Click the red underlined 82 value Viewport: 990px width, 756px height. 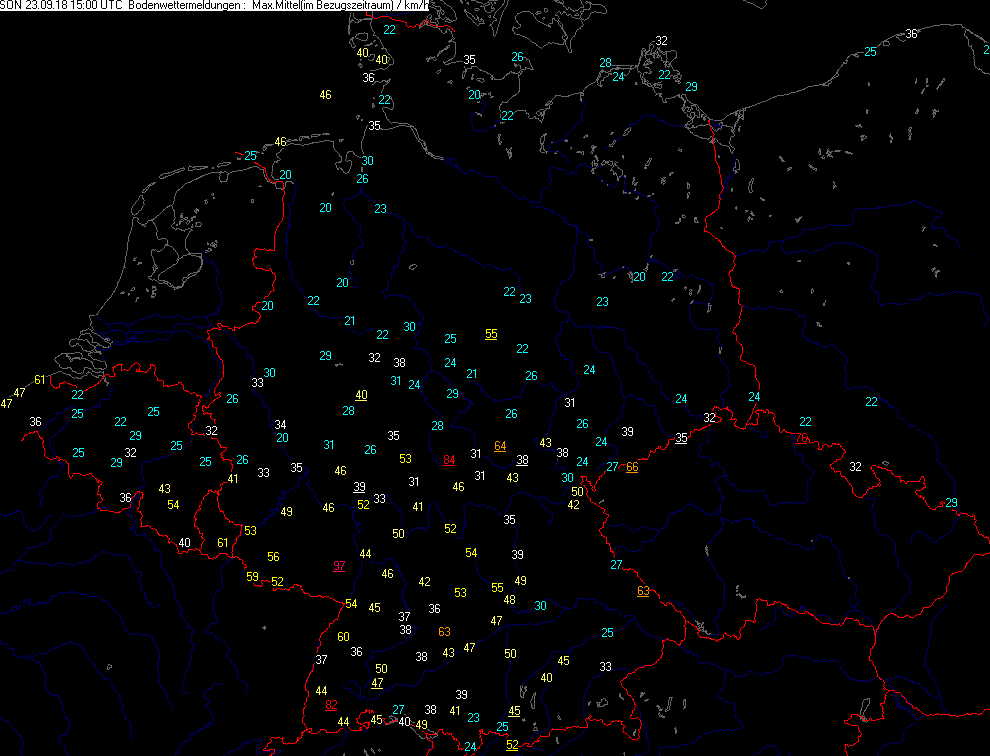332,705
